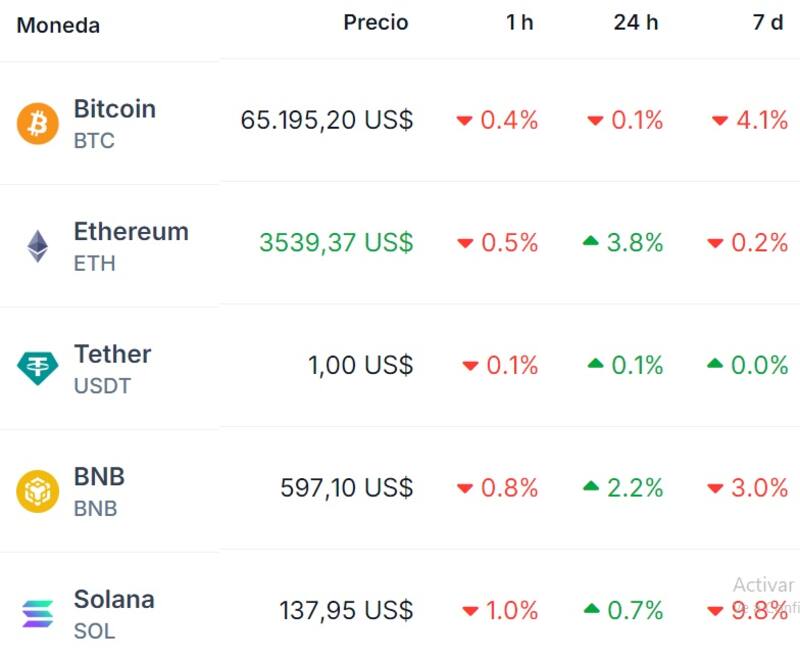Click the yellow BNB logo icon

pos(37,488)
